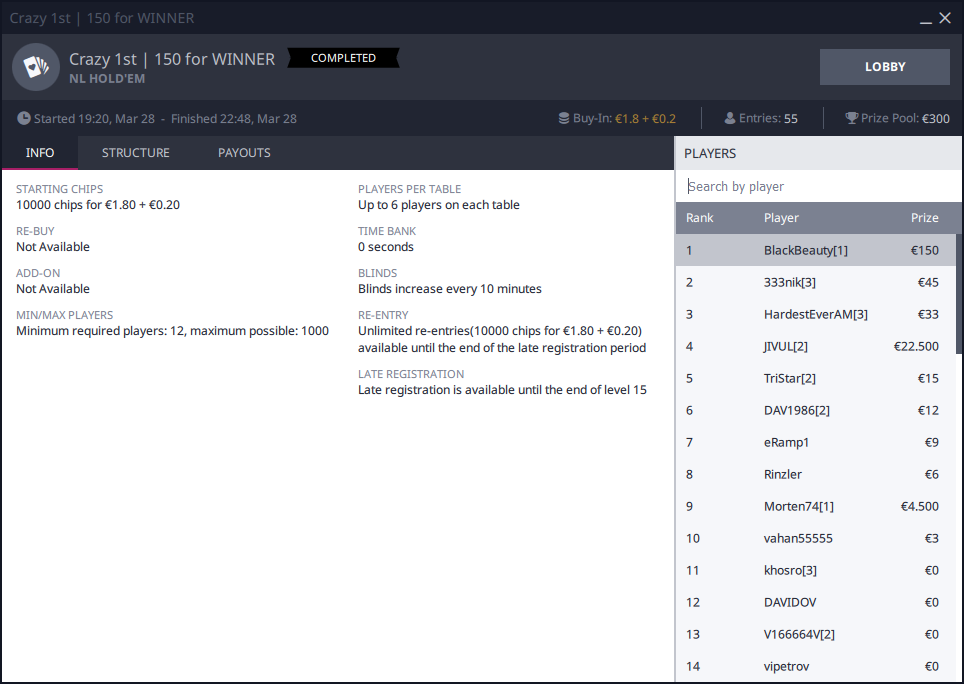Click the Prize Pool value €300
Image resolution: width=964 pixels, height=684 pixels.
[x=936, y=118]
